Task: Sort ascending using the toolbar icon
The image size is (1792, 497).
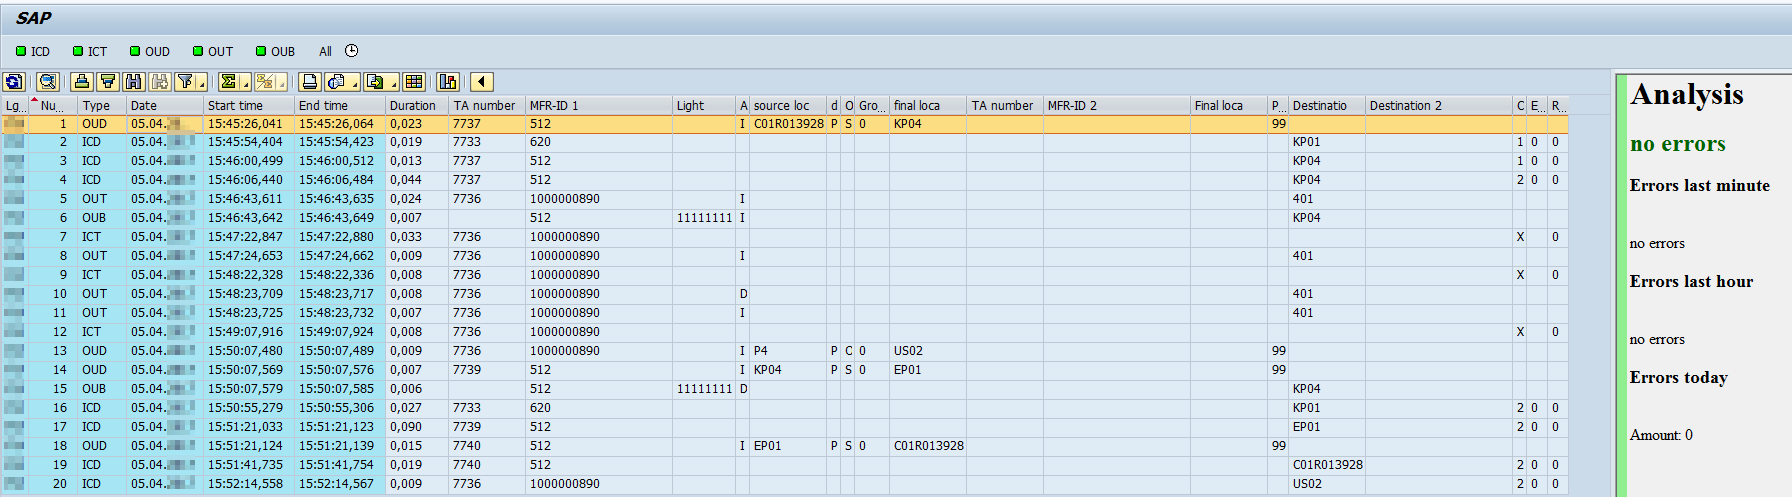Action: click(83, 82)
